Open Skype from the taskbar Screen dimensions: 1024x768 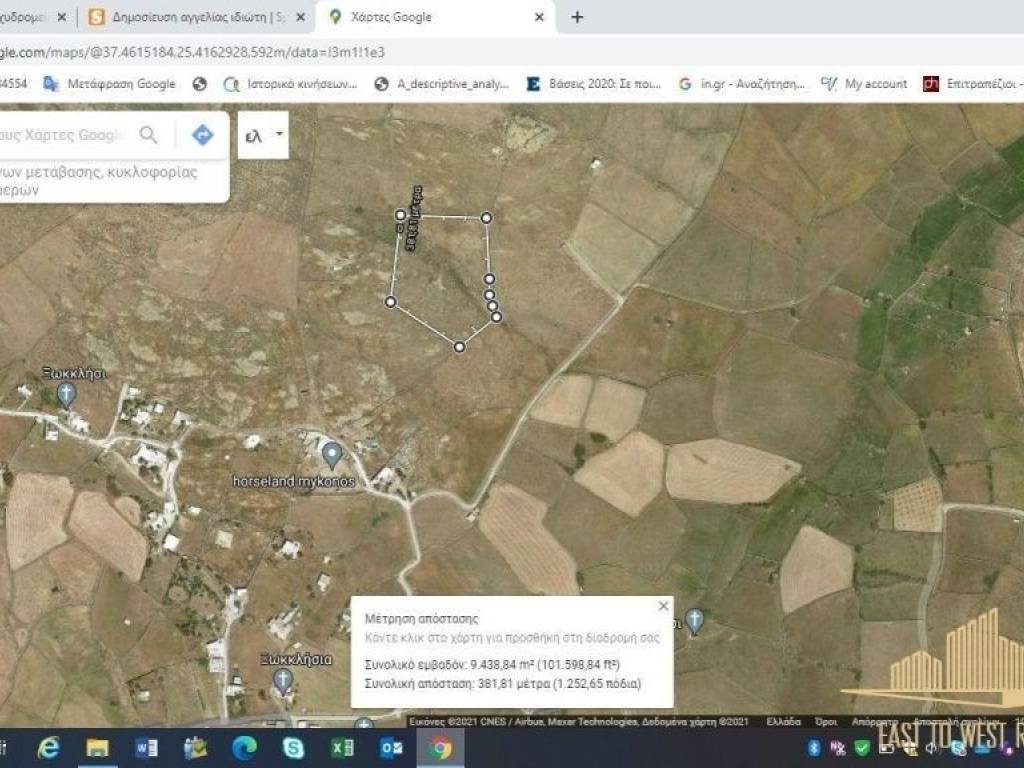point(293,747)
